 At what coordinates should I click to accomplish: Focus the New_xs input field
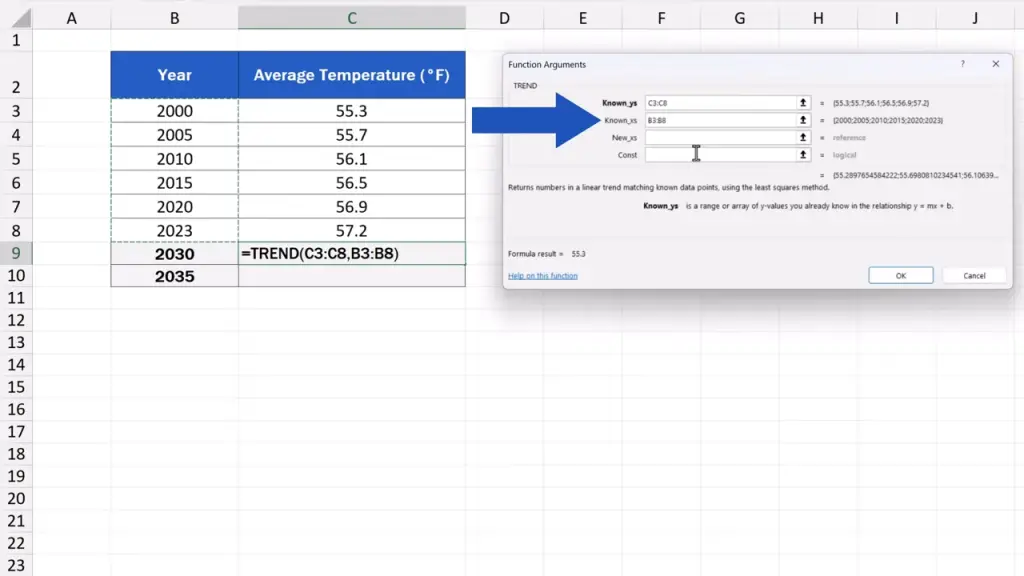tap(719, 137)
